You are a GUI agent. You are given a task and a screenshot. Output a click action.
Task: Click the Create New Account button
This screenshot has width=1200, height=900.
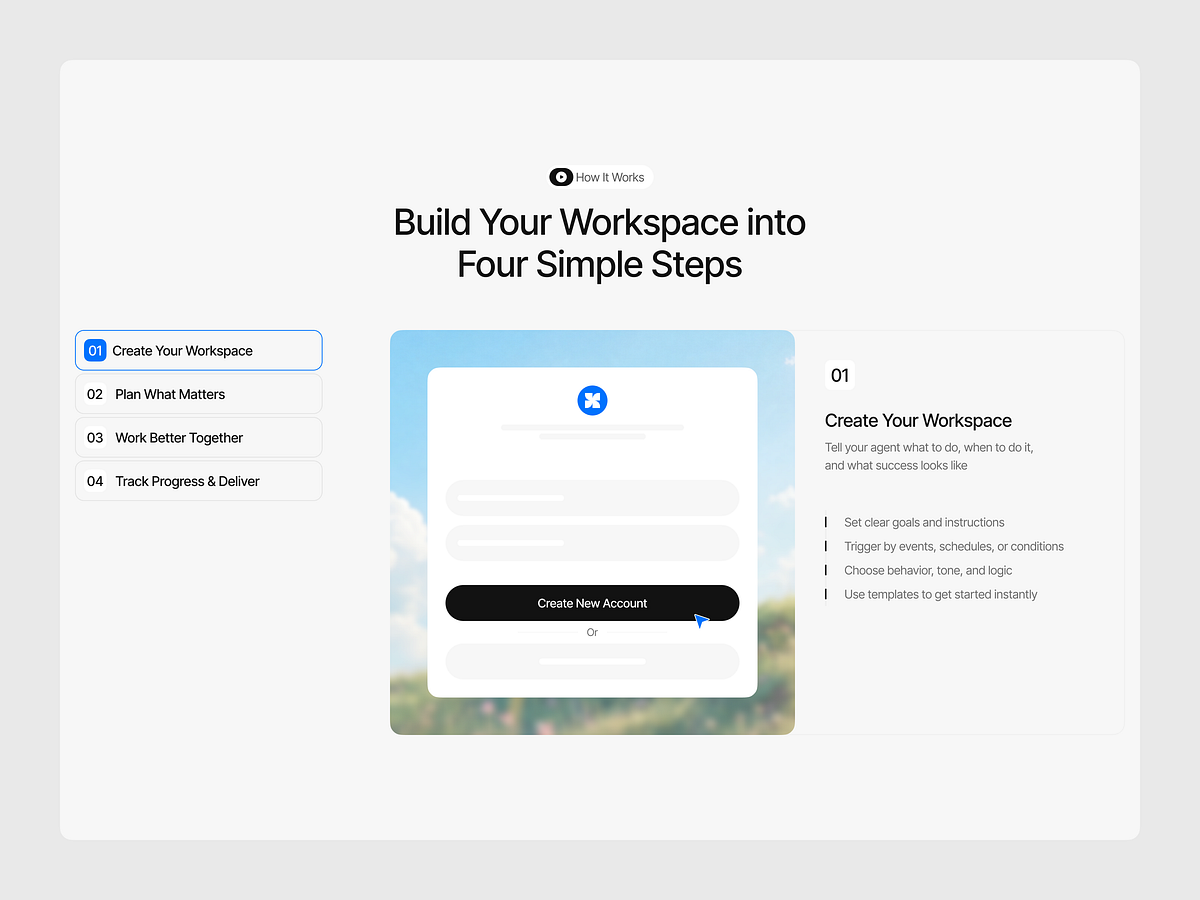click(x=592, y=603)
